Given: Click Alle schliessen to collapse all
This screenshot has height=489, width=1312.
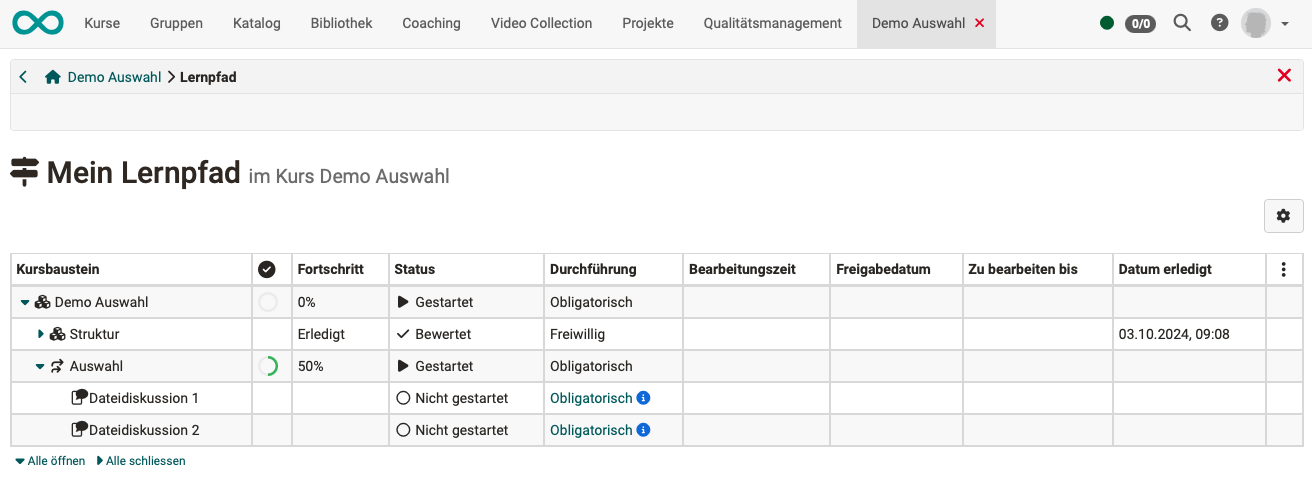Looking at the screenshot, I should coord(141,461).
